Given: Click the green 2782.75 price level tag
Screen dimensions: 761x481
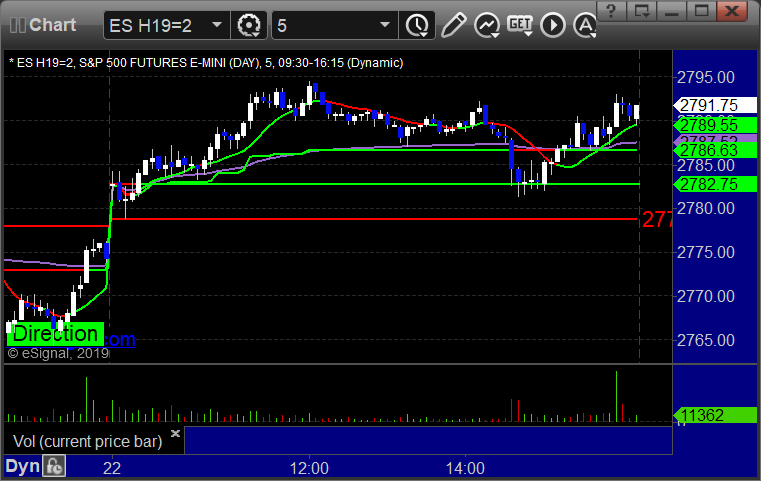Looking at the screenshot, I should [x=714, y=184].
